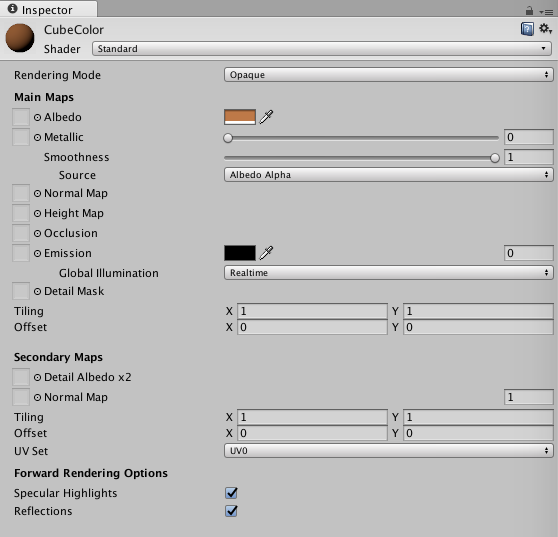Click Secondary Maps Offset X field
This screenshot has height=537, width=558.
(312, 433)
